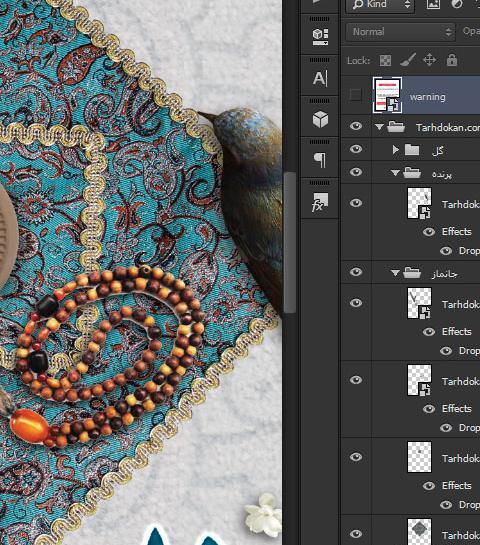Click the lock transparent pixels icon
The image size is (480, 545).
pyautogui.click(x=385, y=60)
